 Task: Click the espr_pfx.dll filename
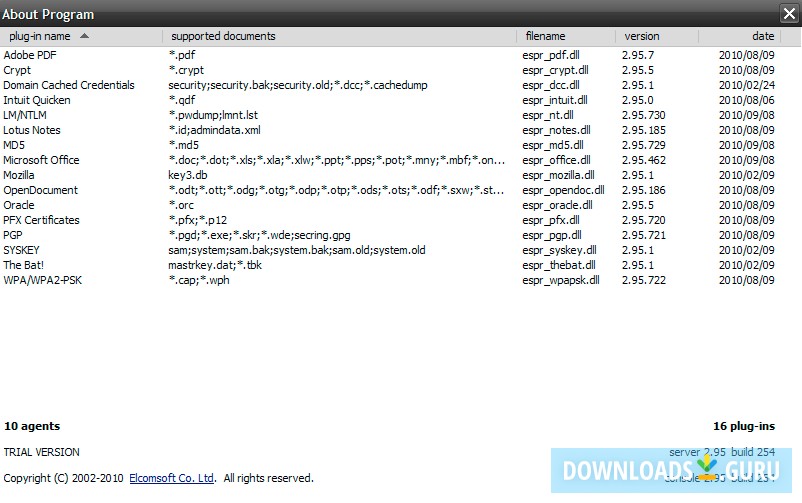pos(551,220)
